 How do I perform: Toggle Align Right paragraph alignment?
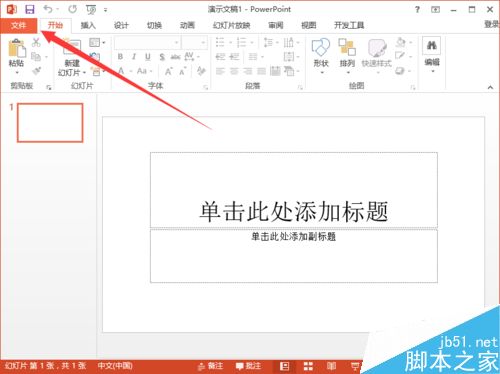tap(248, 71)
